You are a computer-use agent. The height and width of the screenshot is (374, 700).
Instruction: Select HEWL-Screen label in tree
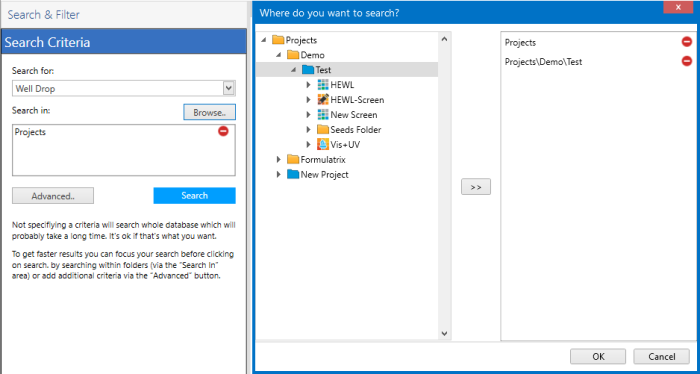click(x=357, y=100)
